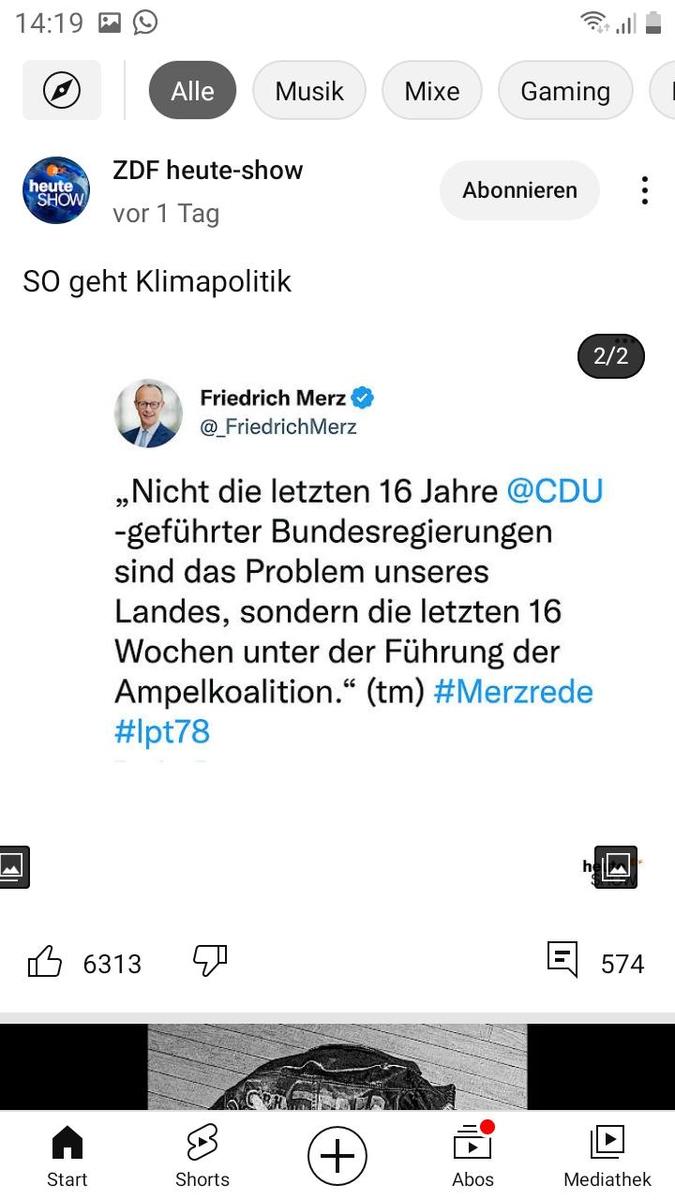Like the post with thumbs up
The height and width of the screenshot is (1200, 675).
(45, 963)
